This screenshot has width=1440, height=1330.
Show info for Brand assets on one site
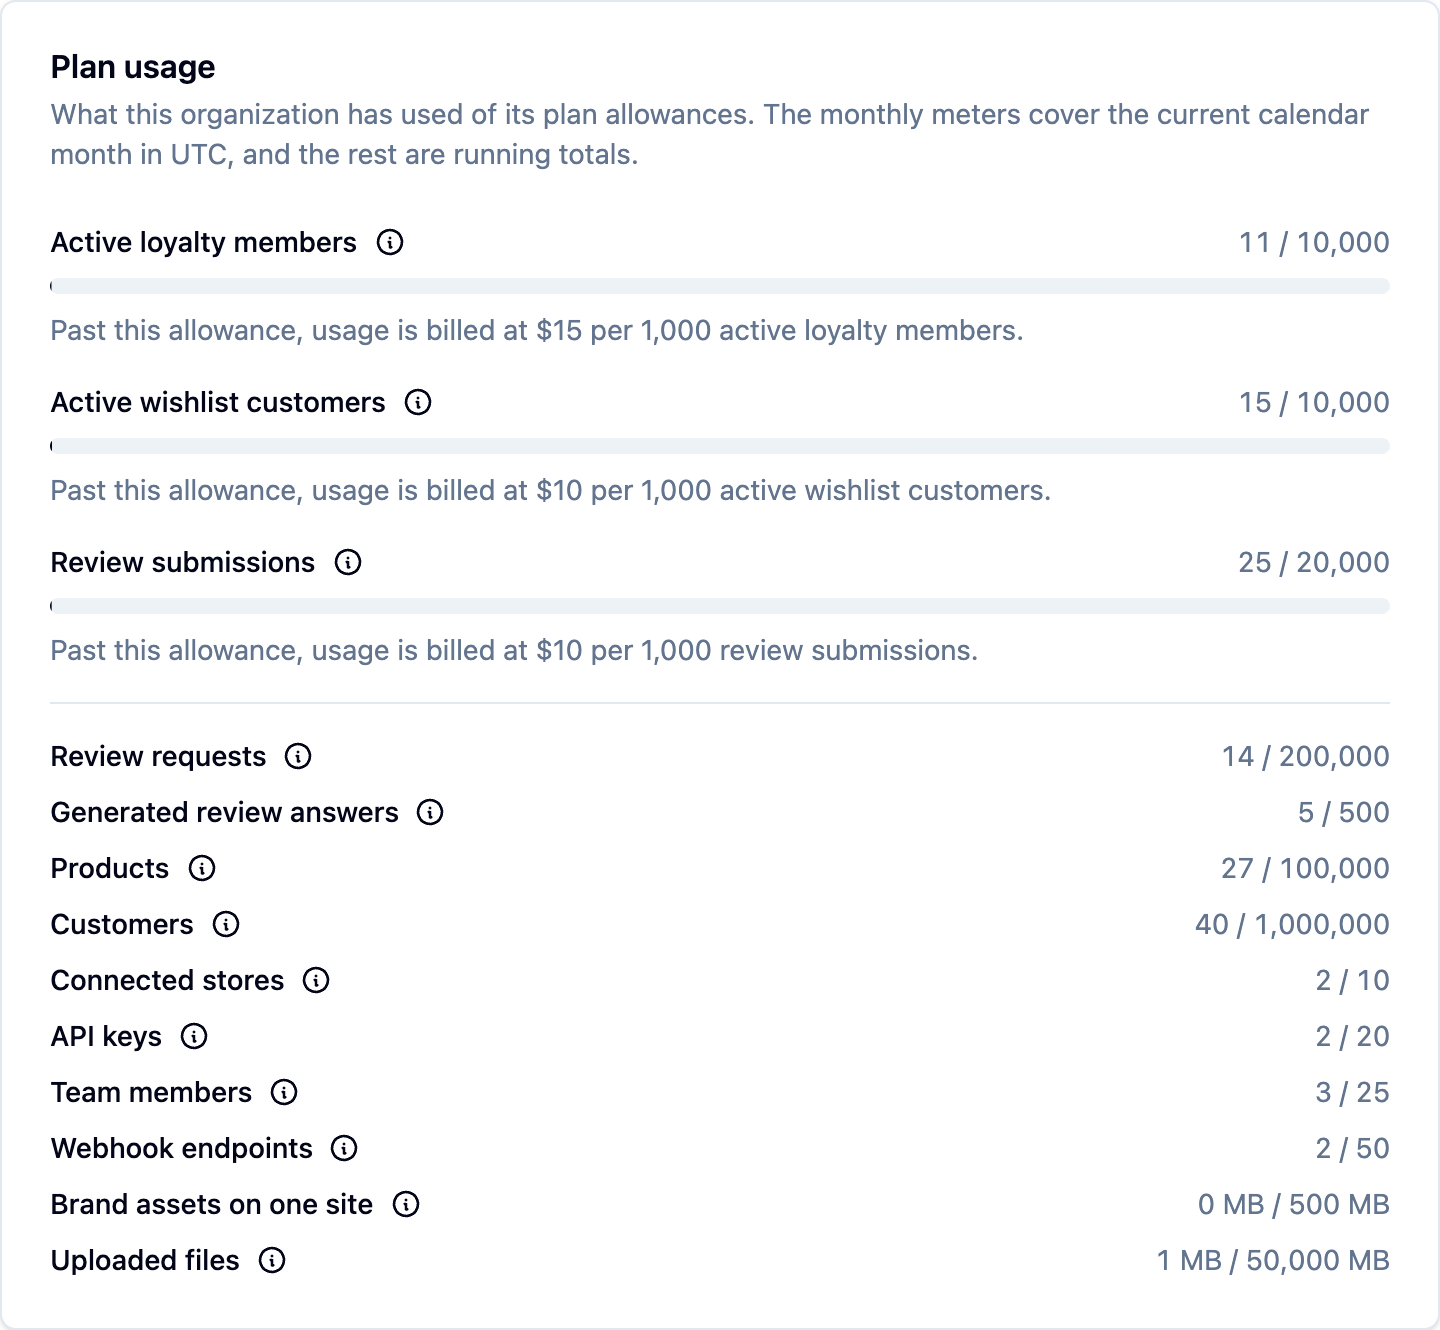click(x=406, y=1204)
